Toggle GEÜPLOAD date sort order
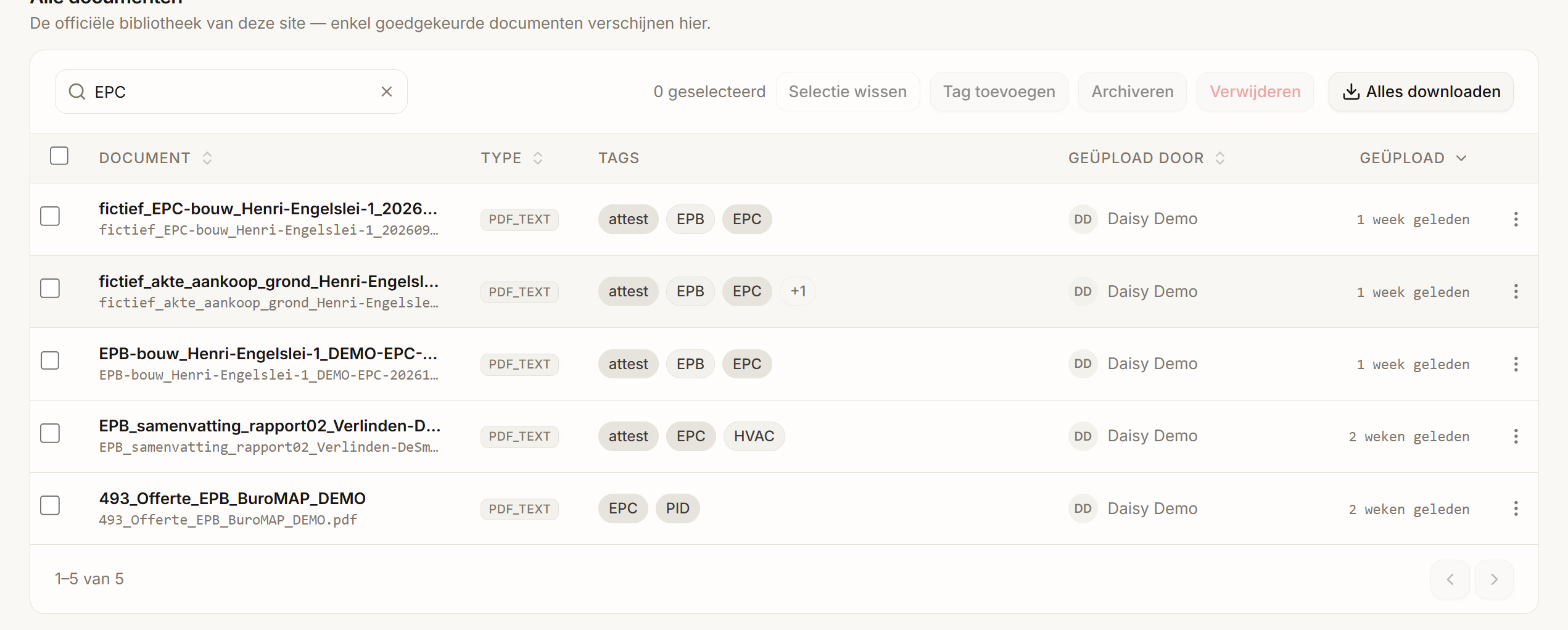 click(1414, 158)
